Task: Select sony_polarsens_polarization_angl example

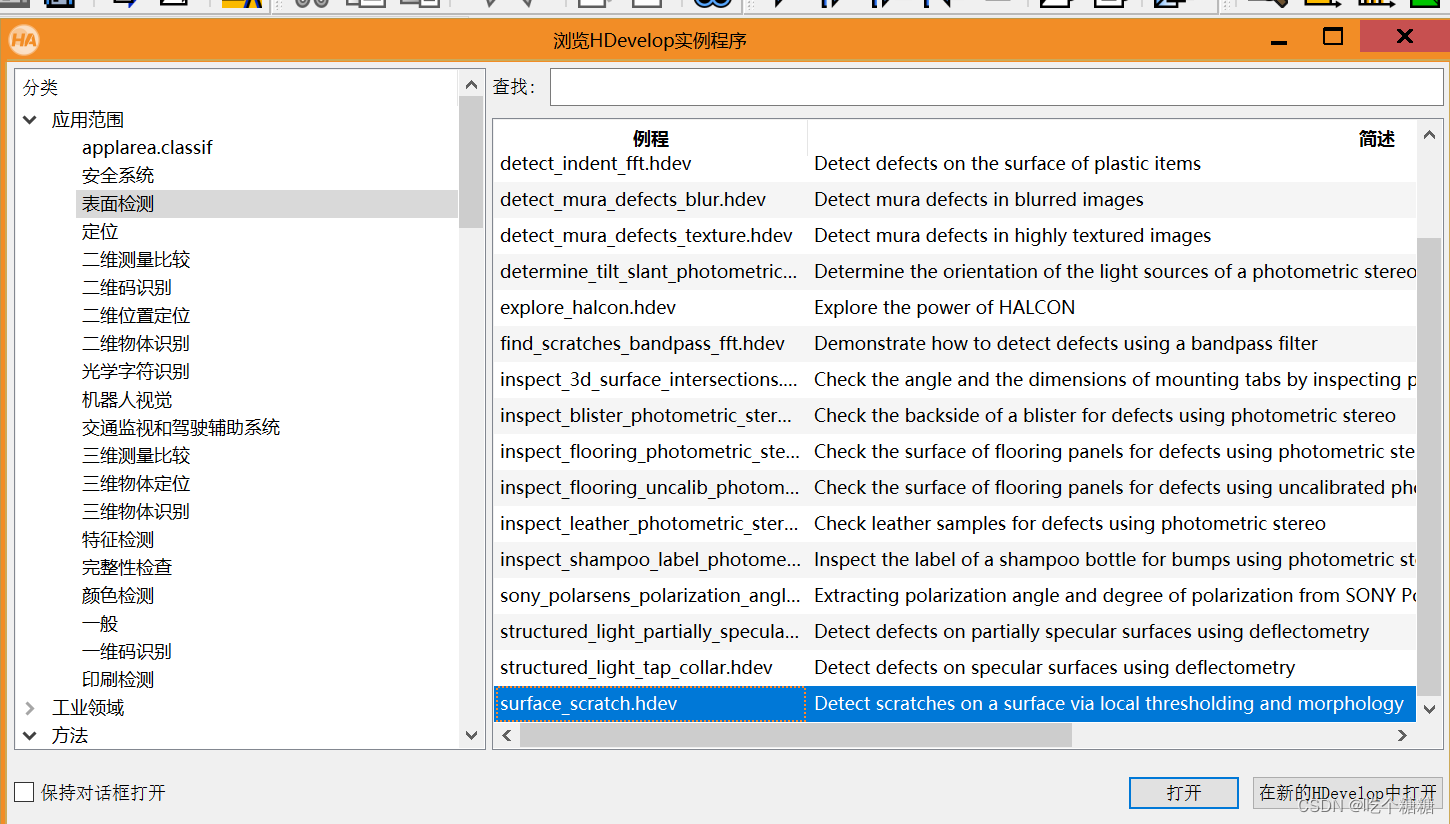Action: (x=649, y=596)
